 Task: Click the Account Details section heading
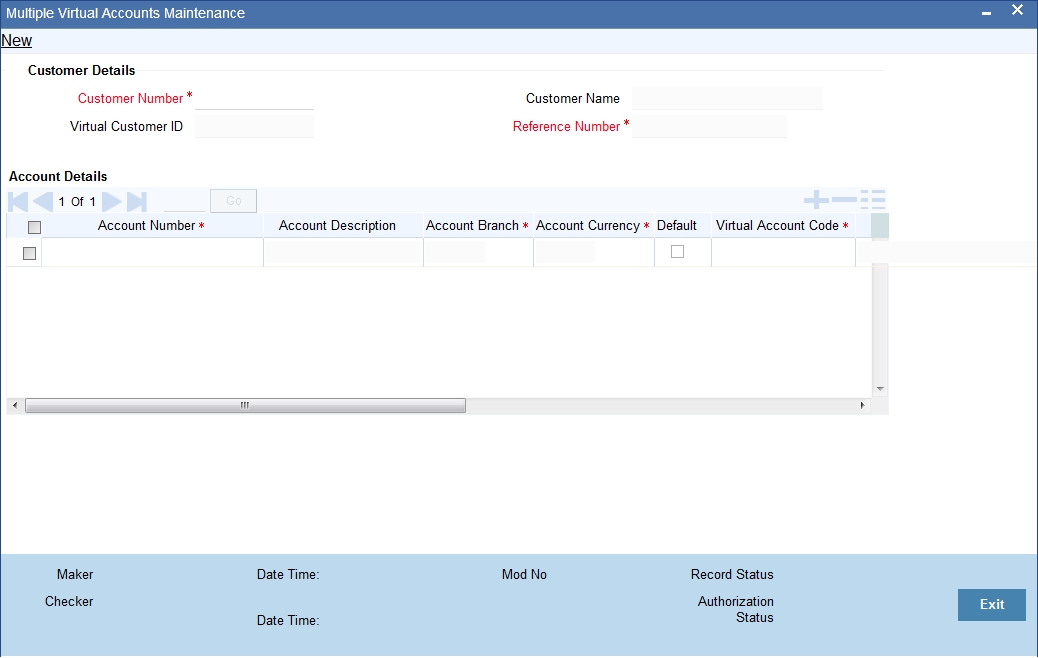pos(58,177)
